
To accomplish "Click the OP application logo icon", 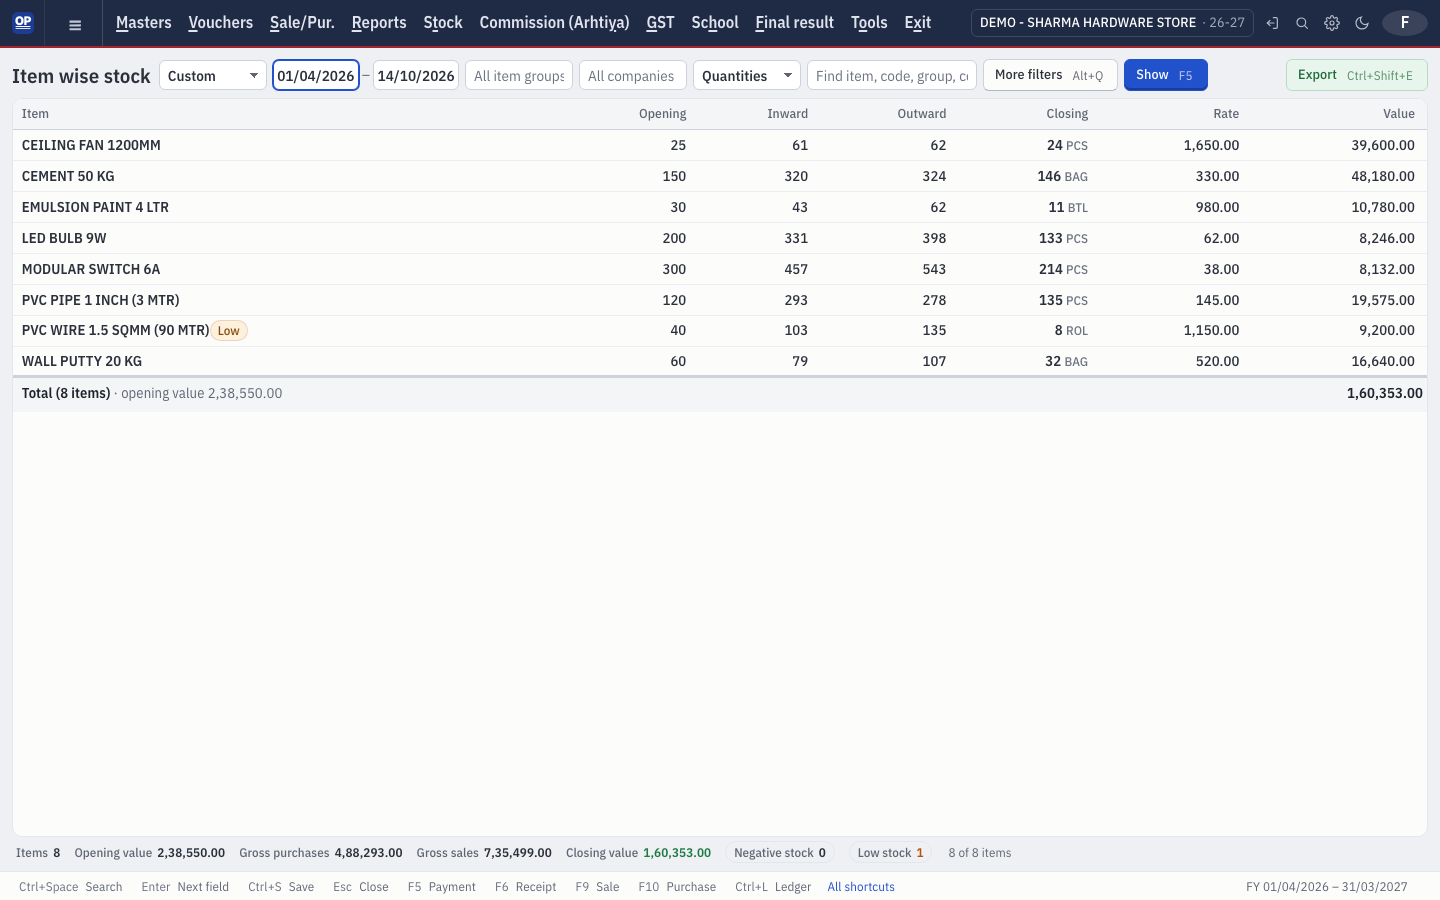I will pyautogui.click(x=23, y=22).
